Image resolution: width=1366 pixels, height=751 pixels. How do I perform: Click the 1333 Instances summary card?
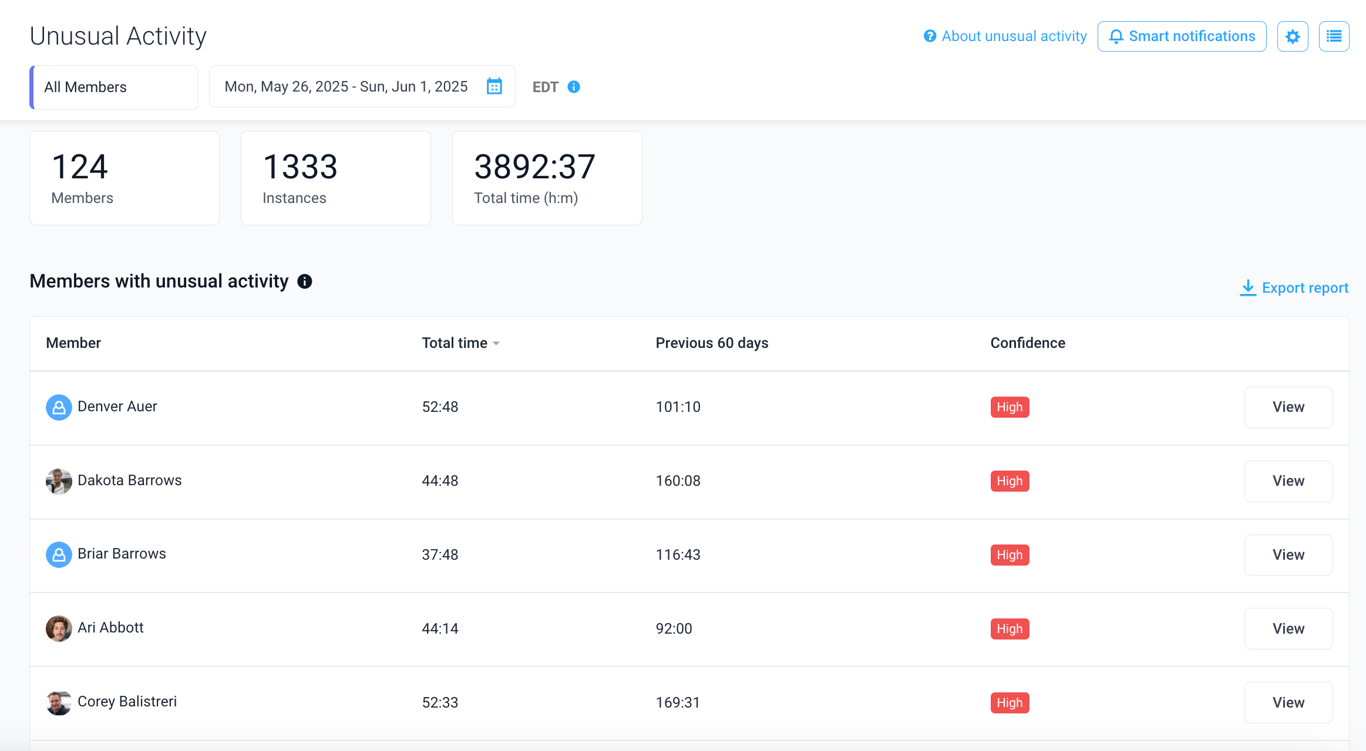click(x=336, y=178)
